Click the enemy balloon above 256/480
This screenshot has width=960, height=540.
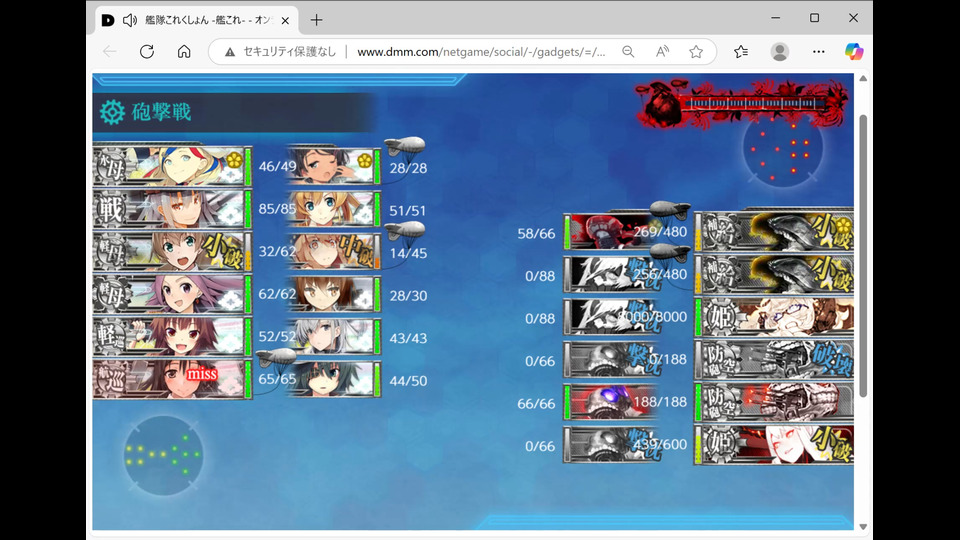(x=670, y=252)
